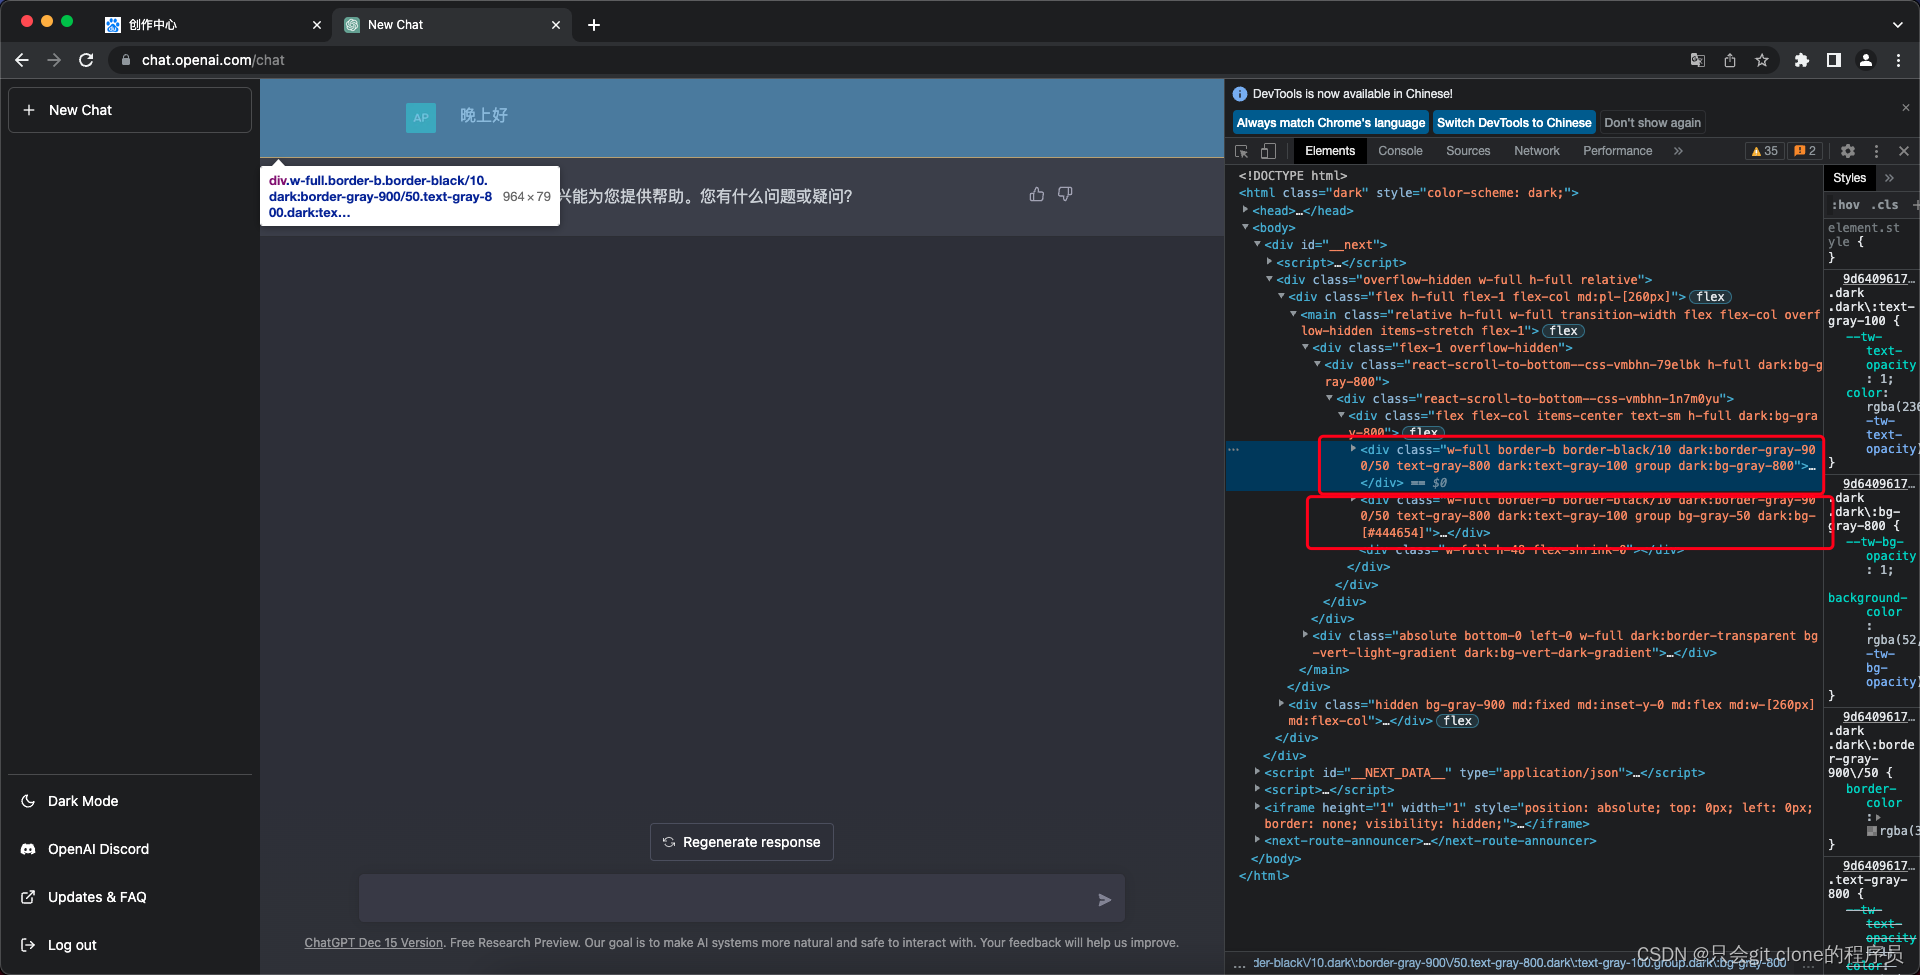Start a New Chat from sidebar
Image resolution: width=1920 pixels, height=975 pixels.
click(x=130, y=110)
